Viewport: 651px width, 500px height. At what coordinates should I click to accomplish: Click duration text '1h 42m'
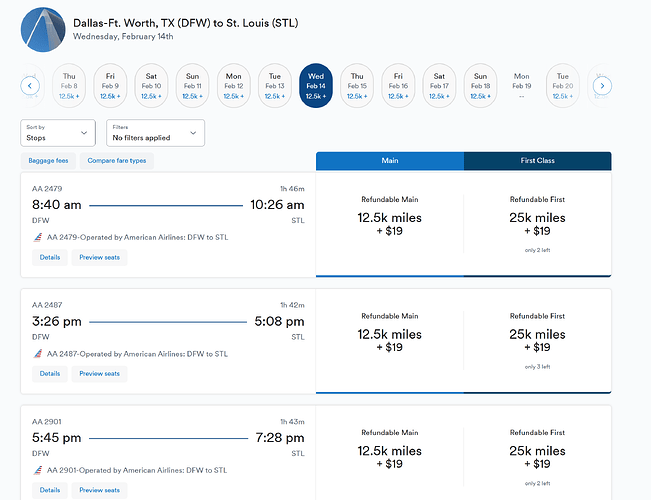292,305
